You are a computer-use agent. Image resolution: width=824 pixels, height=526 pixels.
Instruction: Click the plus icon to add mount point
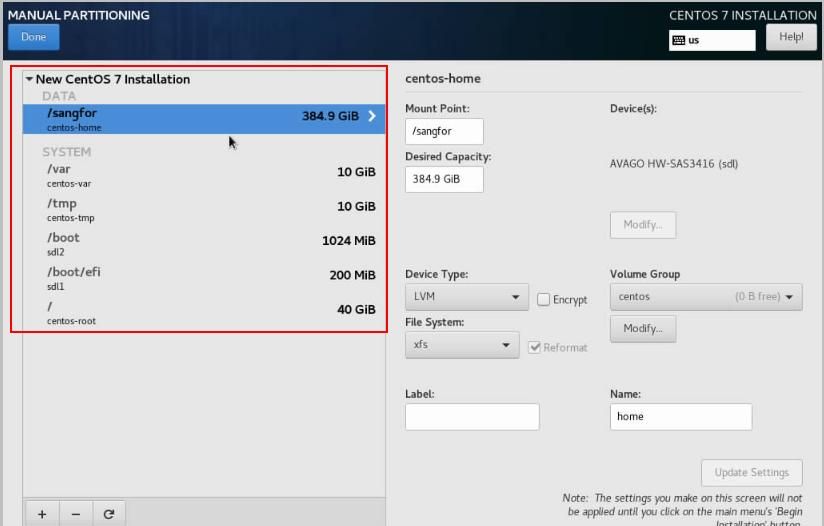point(42,514)
